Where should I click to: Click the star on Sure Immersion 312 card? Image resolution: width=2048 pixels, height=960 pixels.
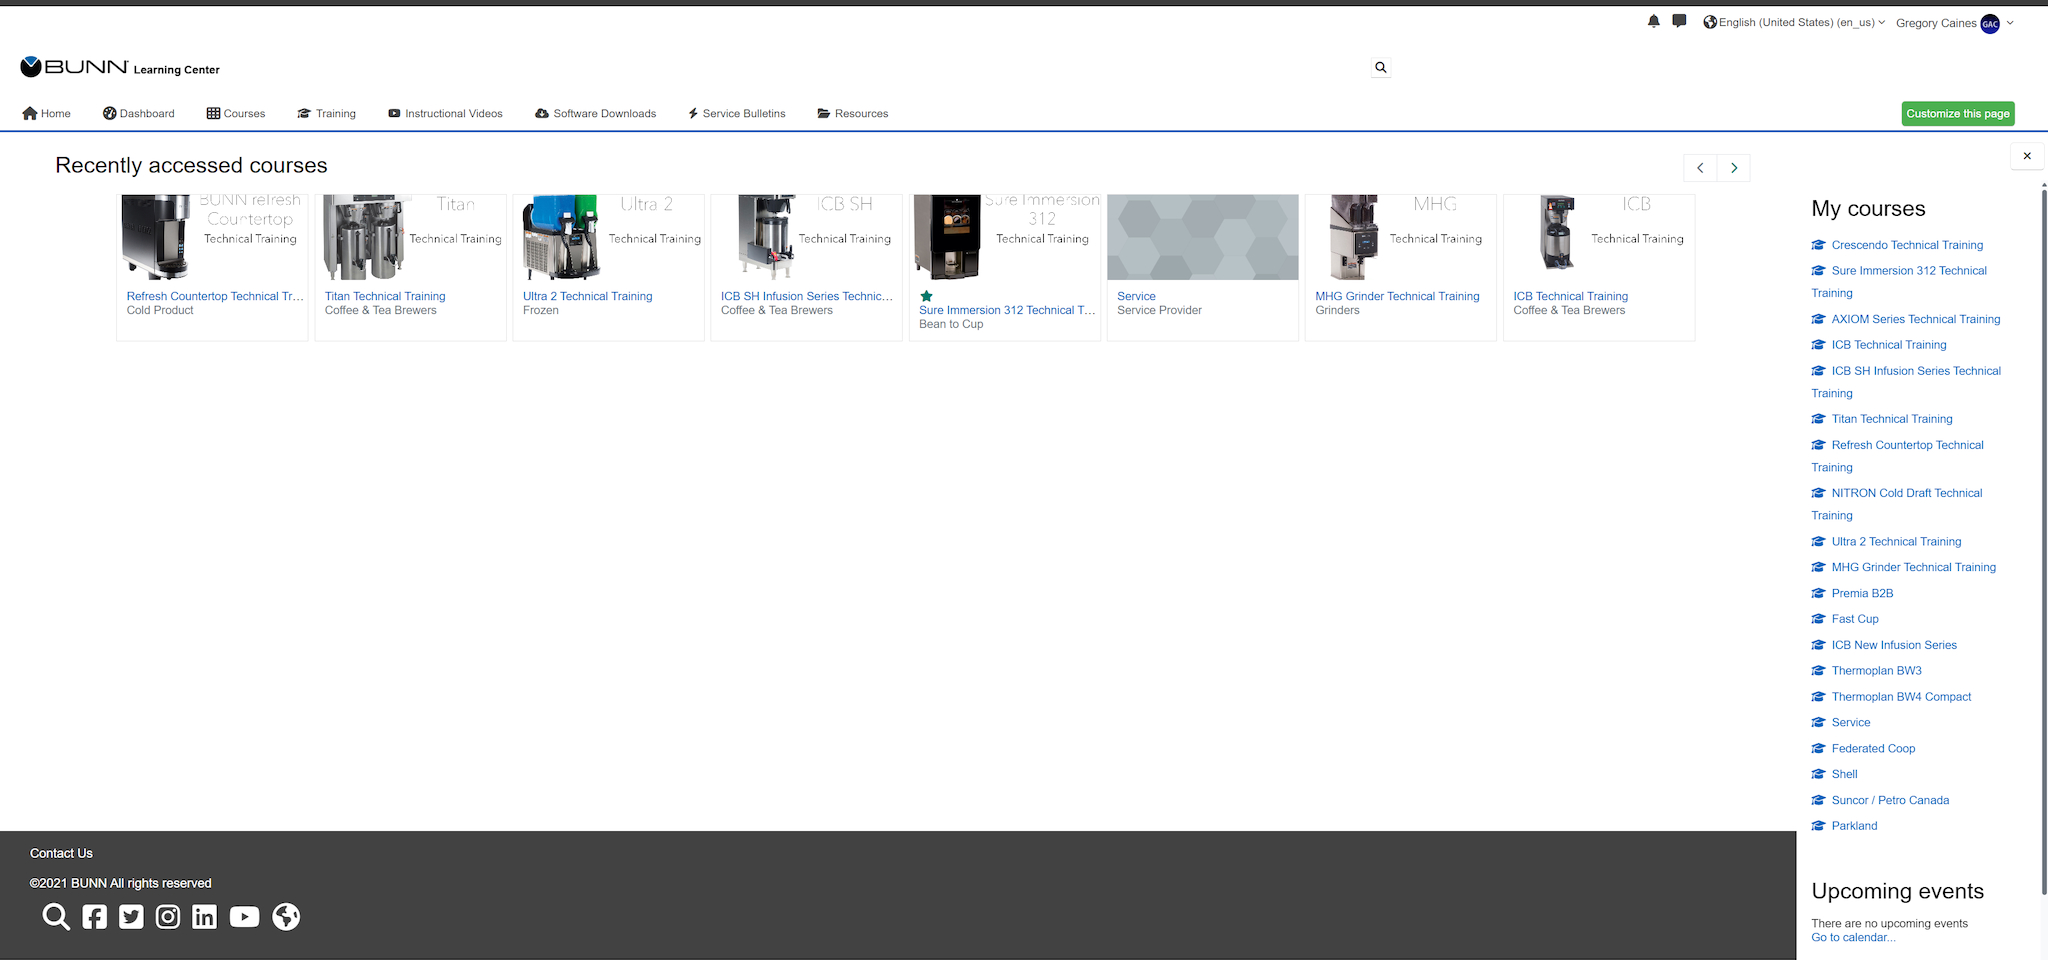click(x=926, y=296)
